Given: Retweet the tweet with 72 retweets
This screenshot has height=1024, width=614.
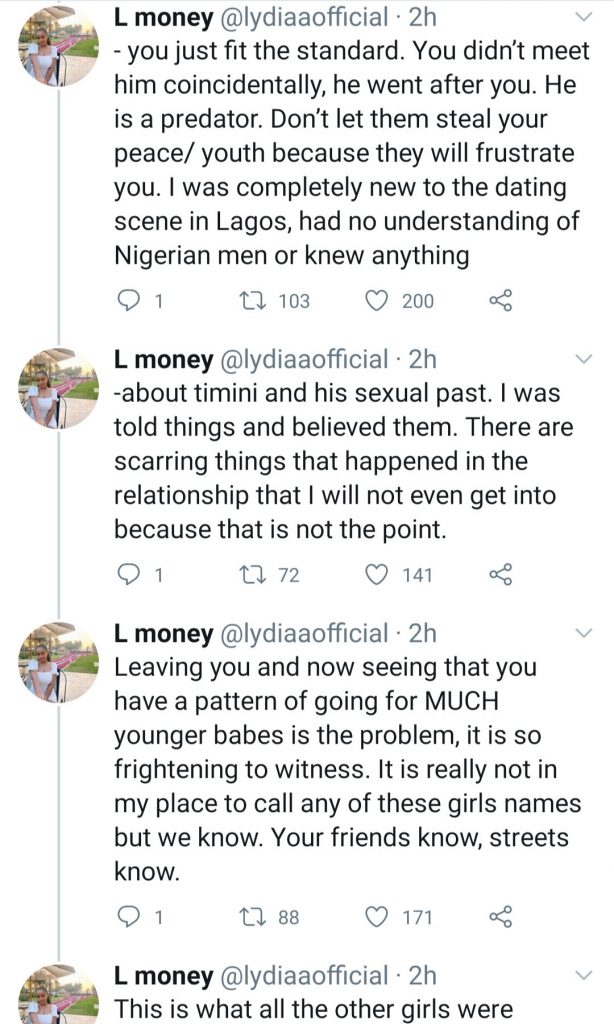Looking at the screenshot, I should 255,574.
